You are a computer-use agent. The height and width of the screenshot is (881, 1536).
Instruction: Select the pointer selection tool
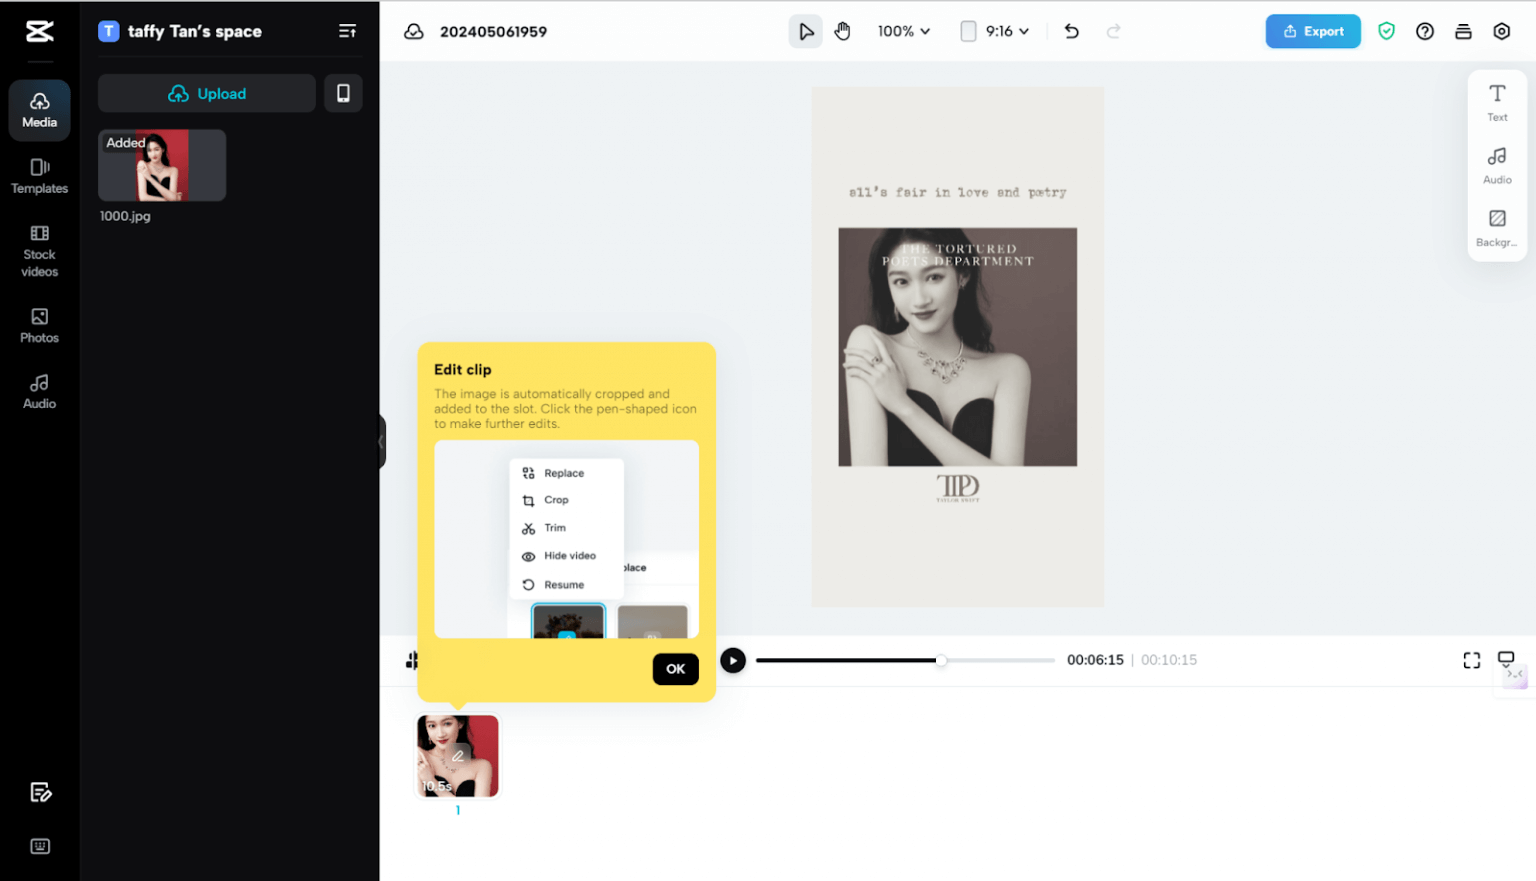tap(805, 32)
